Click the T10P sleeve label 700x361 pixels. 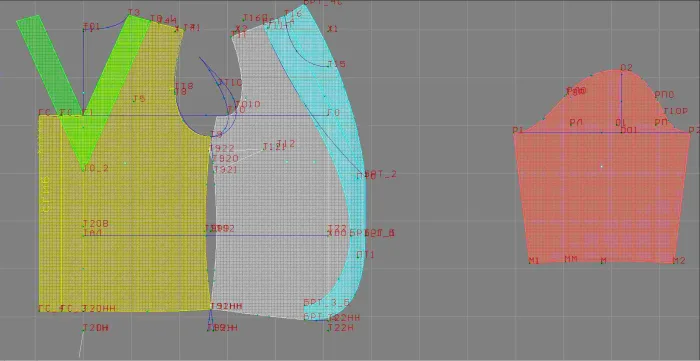(x=675, y=111)
